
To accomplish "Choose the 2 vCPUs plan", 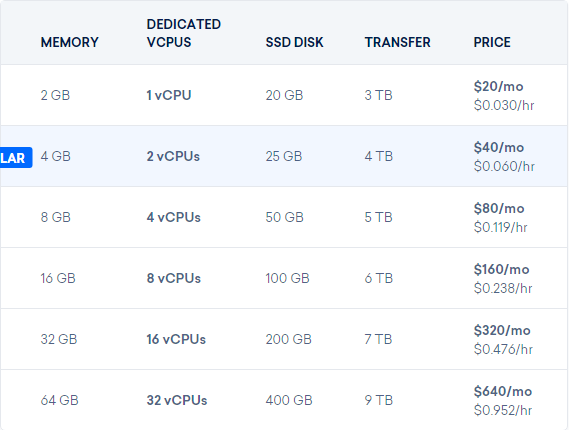I will pyautogui.click(x=173, y=156).
